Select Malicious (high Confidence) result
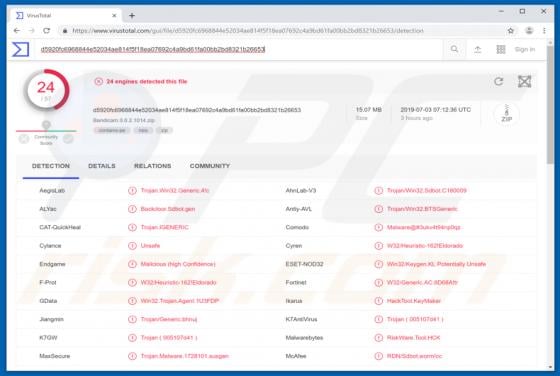Screen dimensions: 560x376 click(x=178, y=264)
